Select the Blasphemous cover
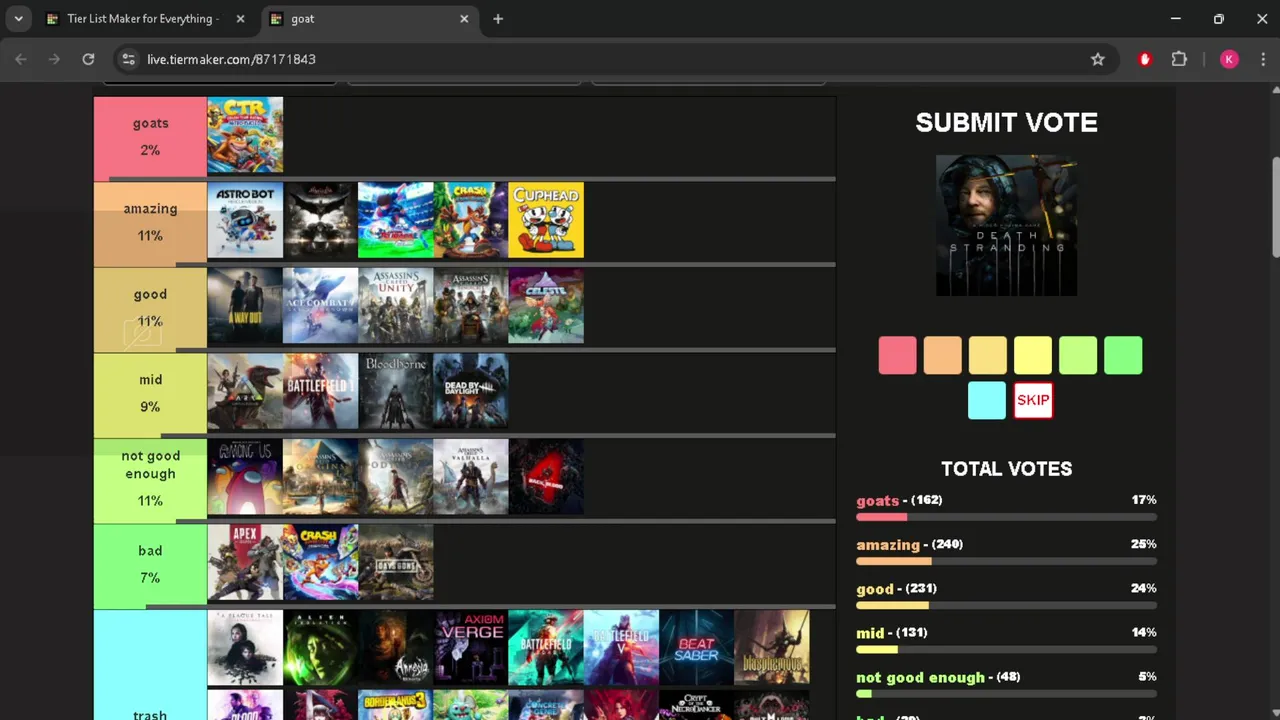Image resolution: width=1280 pixels, height=720 pixels. pyautogui.click(x=772, y=648)
